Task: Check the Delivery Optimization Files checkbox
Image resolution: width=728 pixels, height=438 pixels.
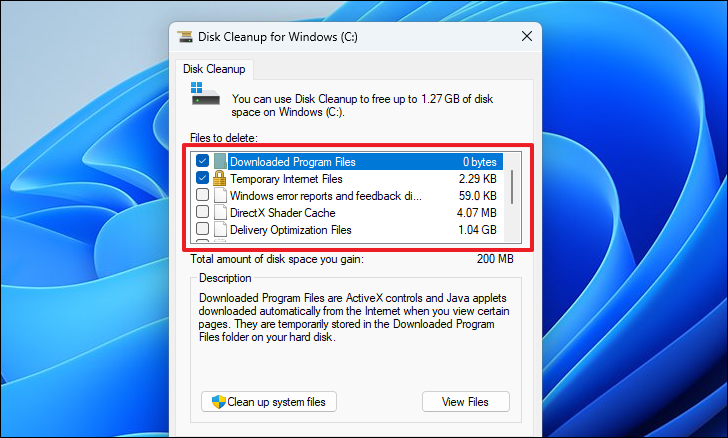Action: click(x=202, y=229)
